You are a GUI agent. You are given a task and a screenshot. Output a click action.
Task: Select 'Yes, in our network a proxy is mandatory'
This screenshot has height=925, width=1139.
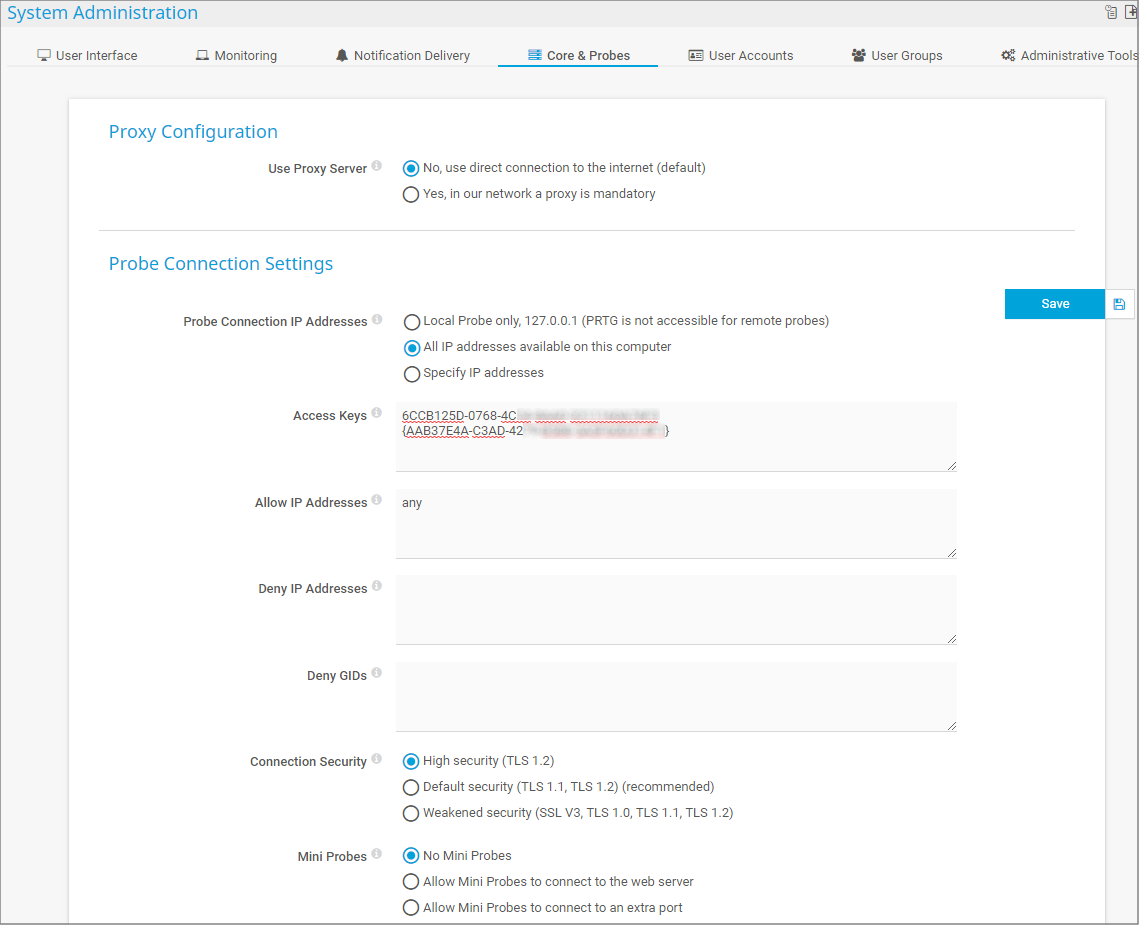click(x=411, y=195)
